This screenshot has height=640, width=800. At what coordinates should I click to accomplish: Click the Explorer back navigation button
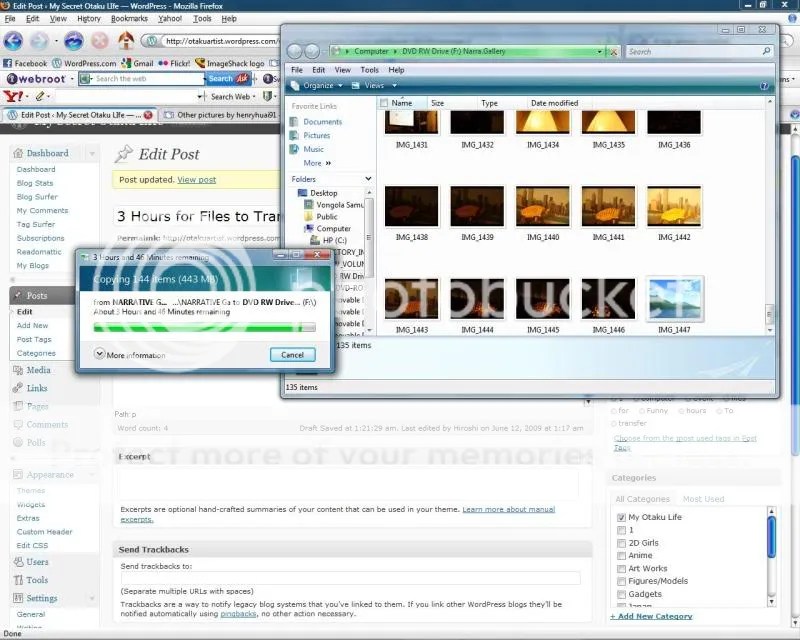point(294,51)
